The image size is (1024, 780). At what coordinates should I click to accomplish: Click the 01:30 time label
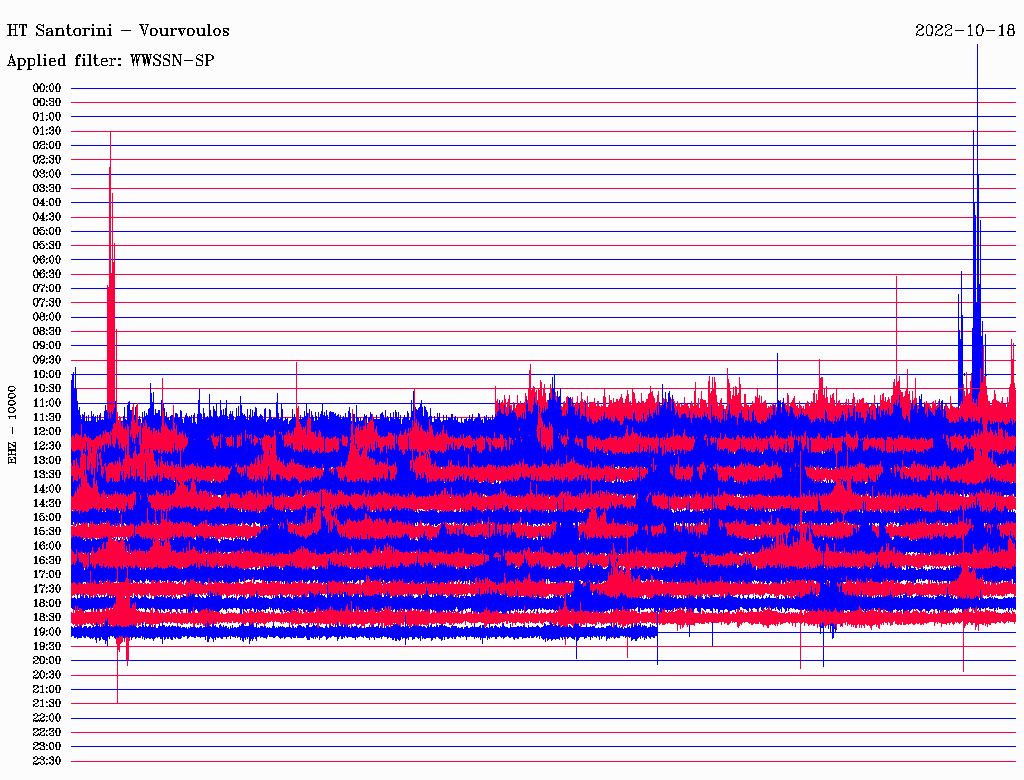tap(47, 131)
